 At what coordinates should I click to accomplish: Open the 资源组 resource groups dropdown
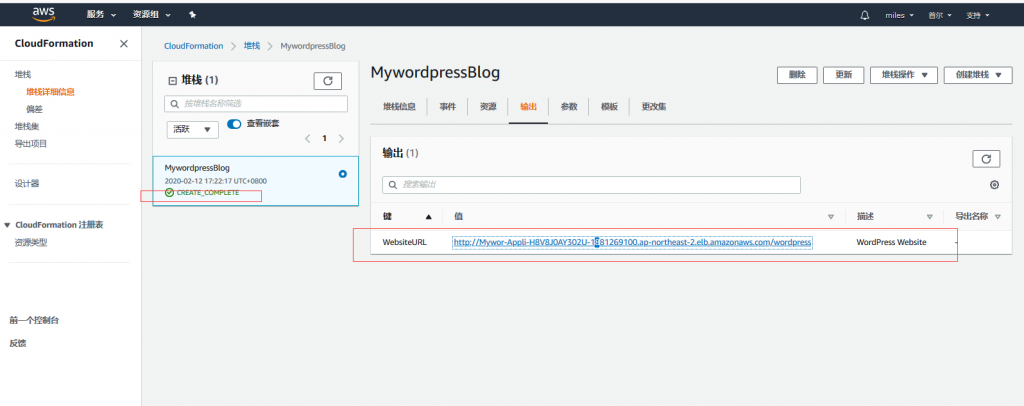(152, 14)
